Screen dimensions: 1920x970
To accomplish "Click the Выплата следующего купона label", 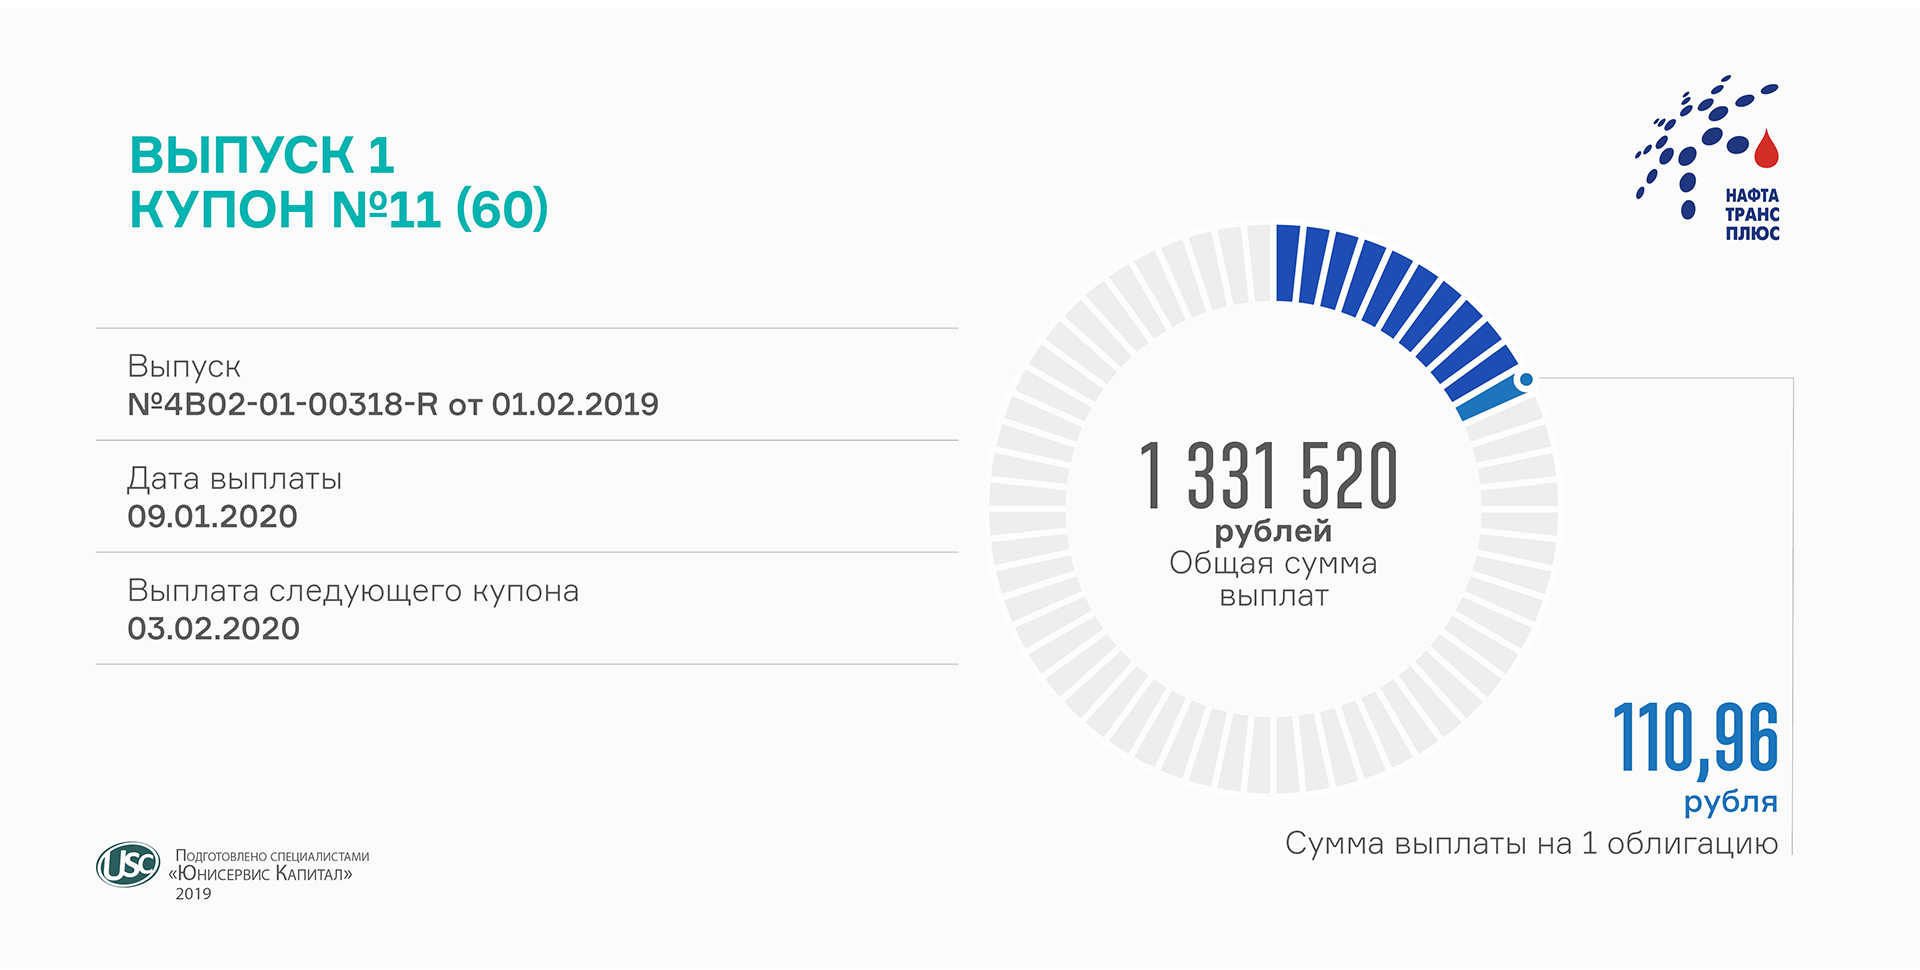I will coord(353,591).
